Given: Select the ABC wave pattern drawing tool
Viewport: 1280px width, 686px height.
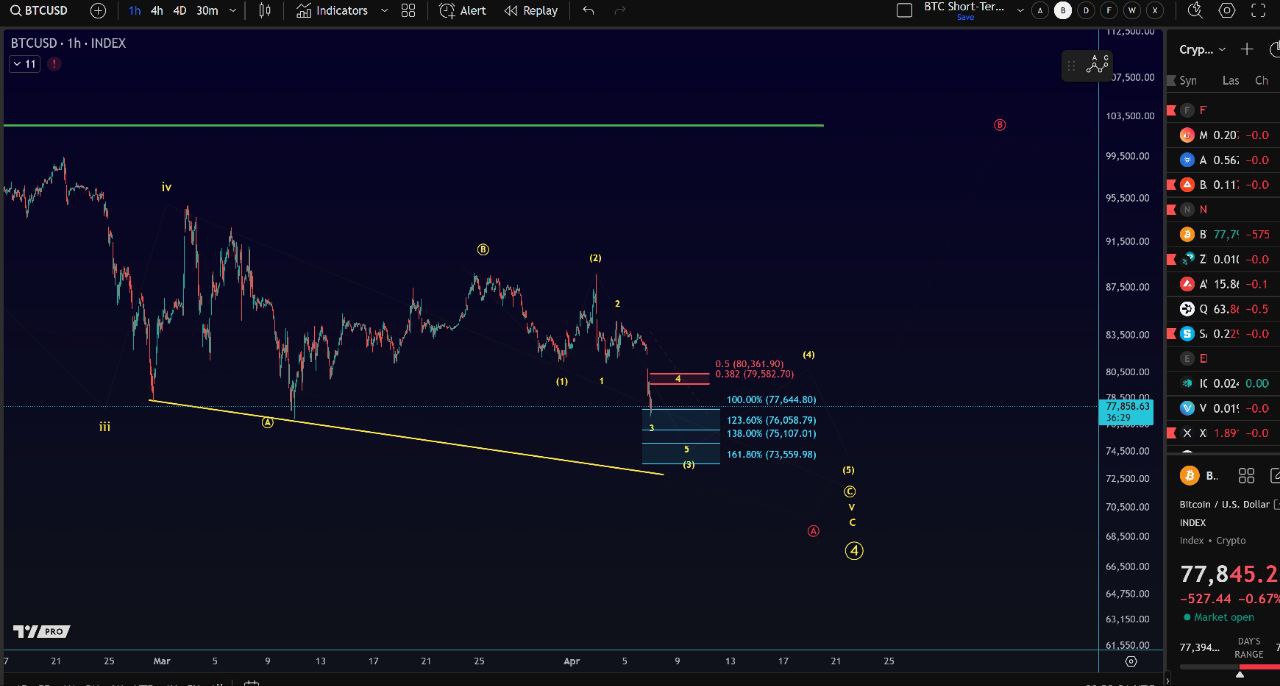Looking at the screenshot, I should pos(1098,64).
